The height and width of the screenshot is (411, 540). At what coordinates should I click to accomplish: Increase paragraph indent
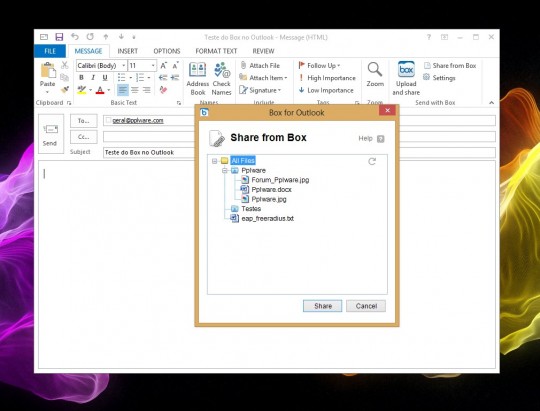click(175, 78)
